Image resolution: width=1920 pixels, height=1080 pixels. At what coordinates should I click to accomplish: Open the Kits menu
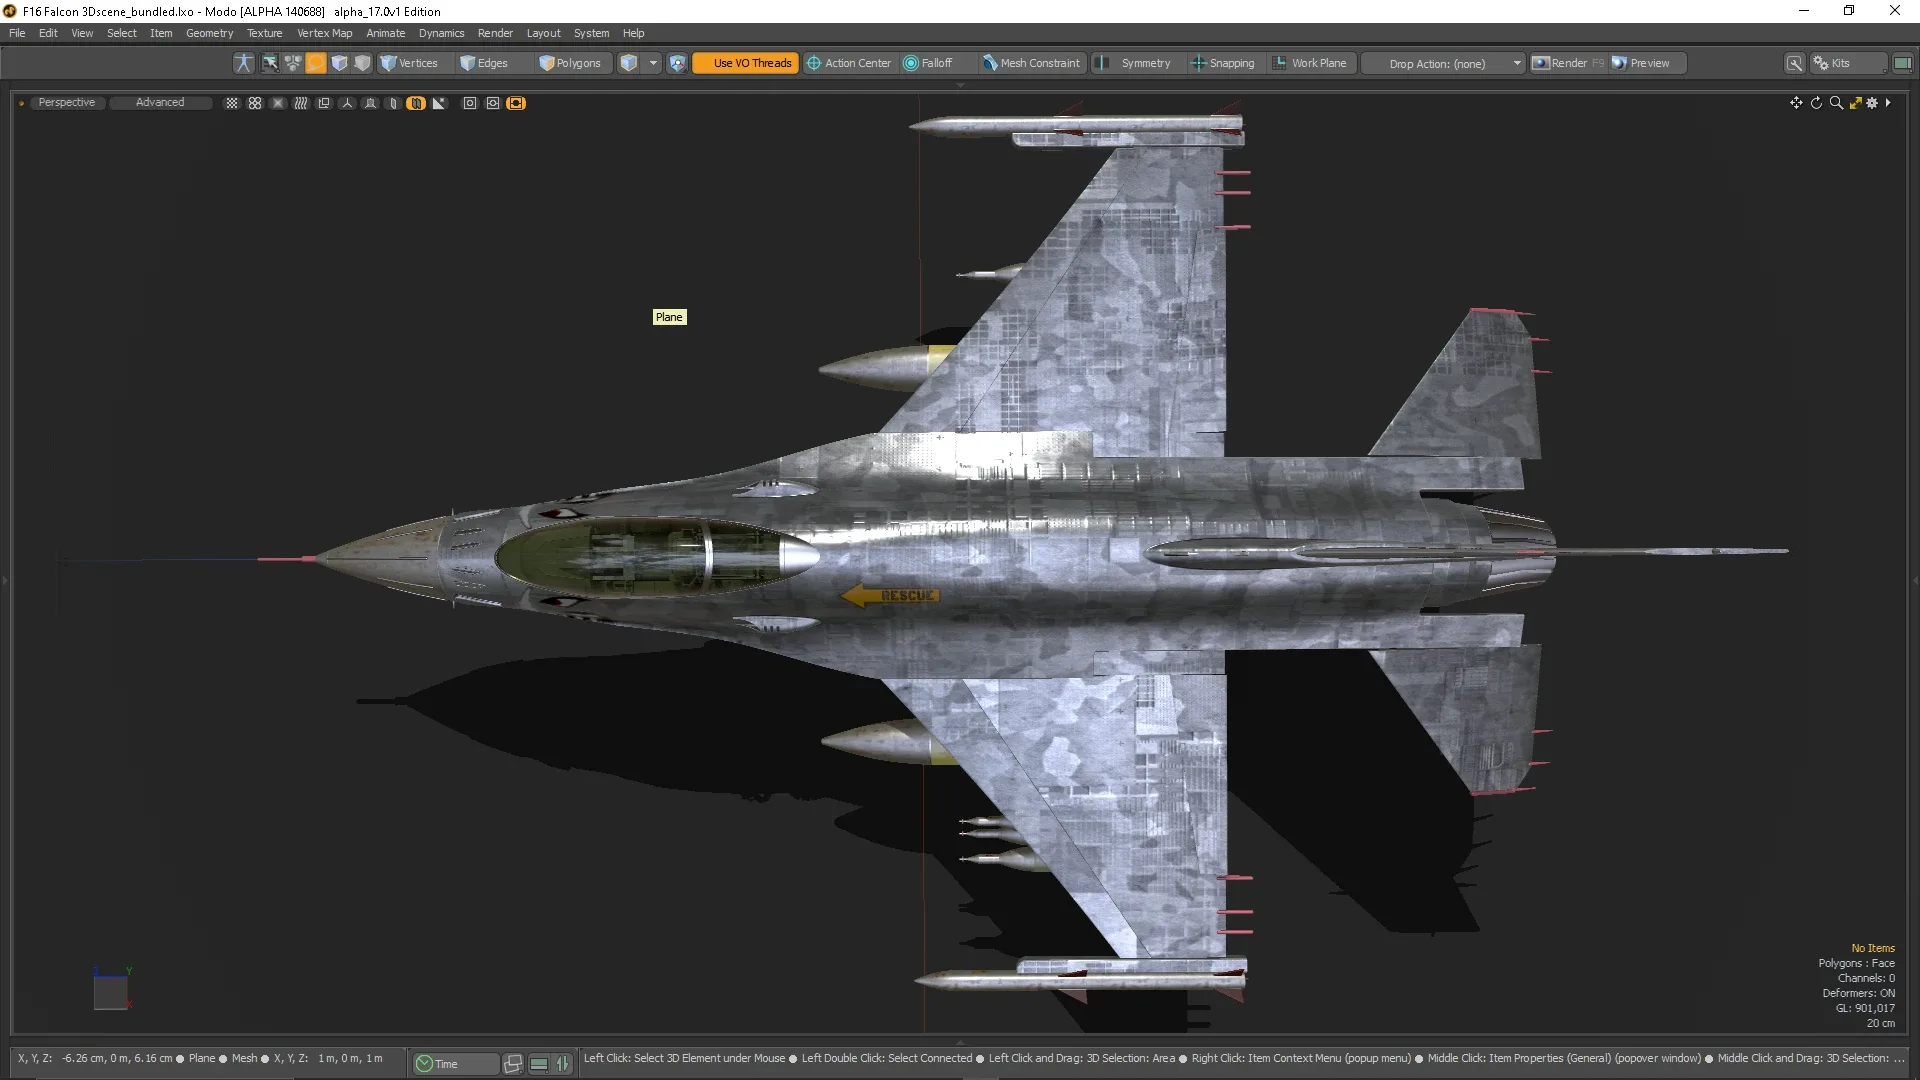point(1847,63)
